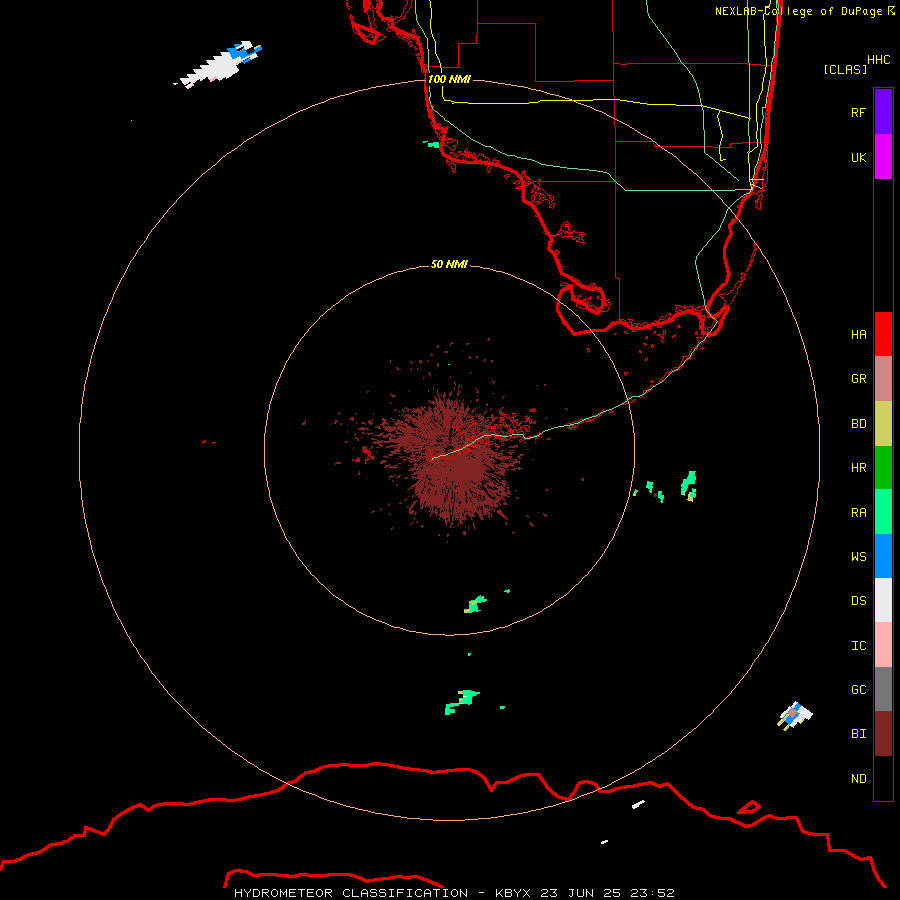The height and width of the screenshot is (900, 900).
Task: Click the DS legend label
Action: (858, 601)
